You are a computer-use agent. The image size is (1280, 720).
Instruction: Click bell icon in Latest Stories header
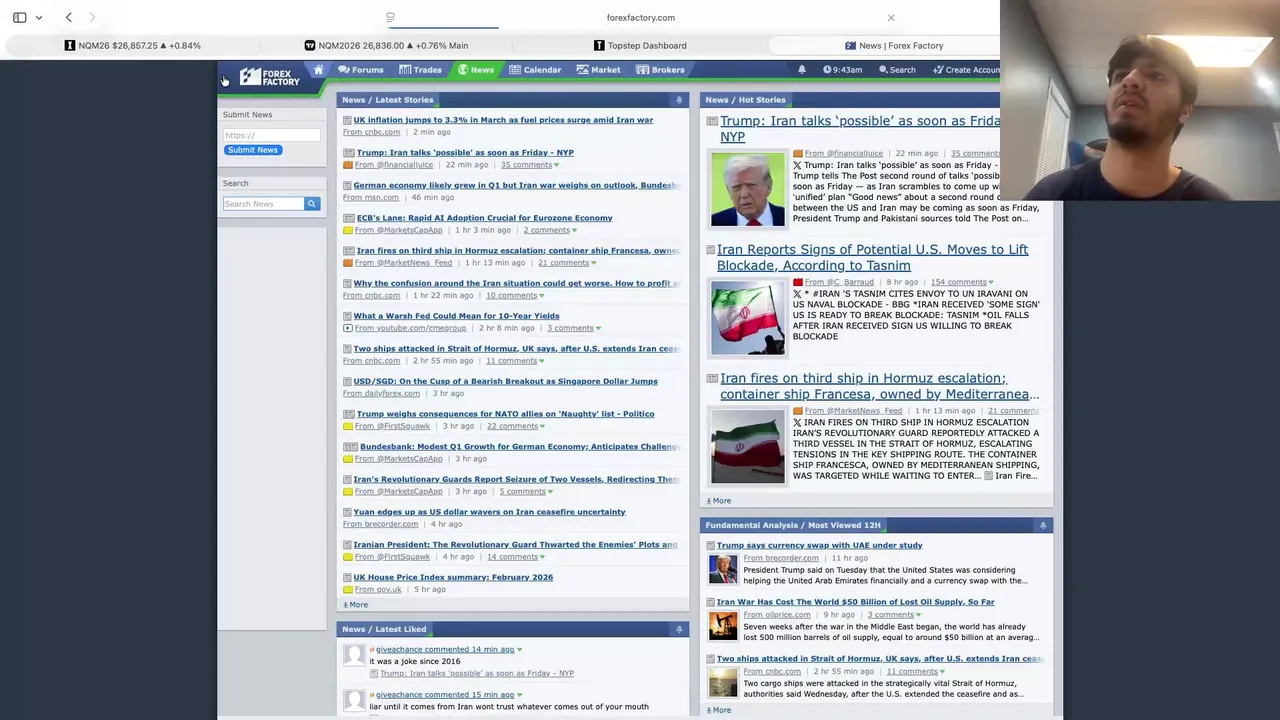679,100
